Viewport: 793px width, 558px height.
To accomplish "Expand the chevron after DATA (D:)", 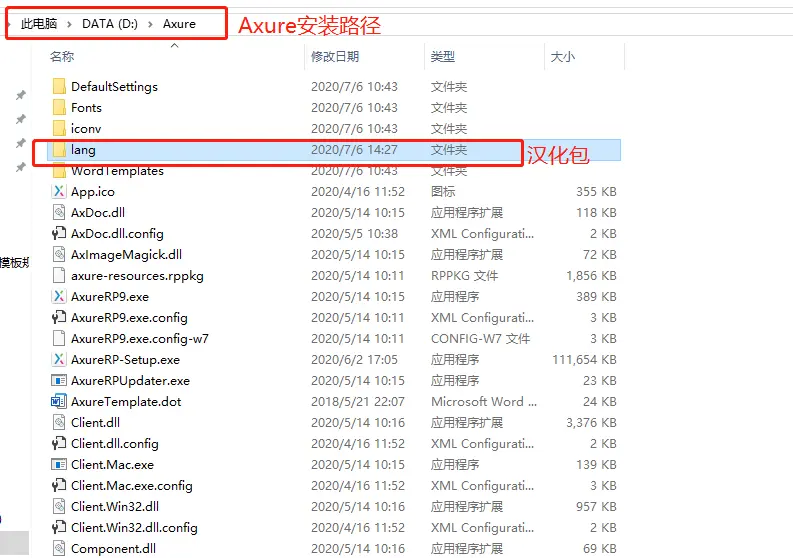I will point(150,24).
